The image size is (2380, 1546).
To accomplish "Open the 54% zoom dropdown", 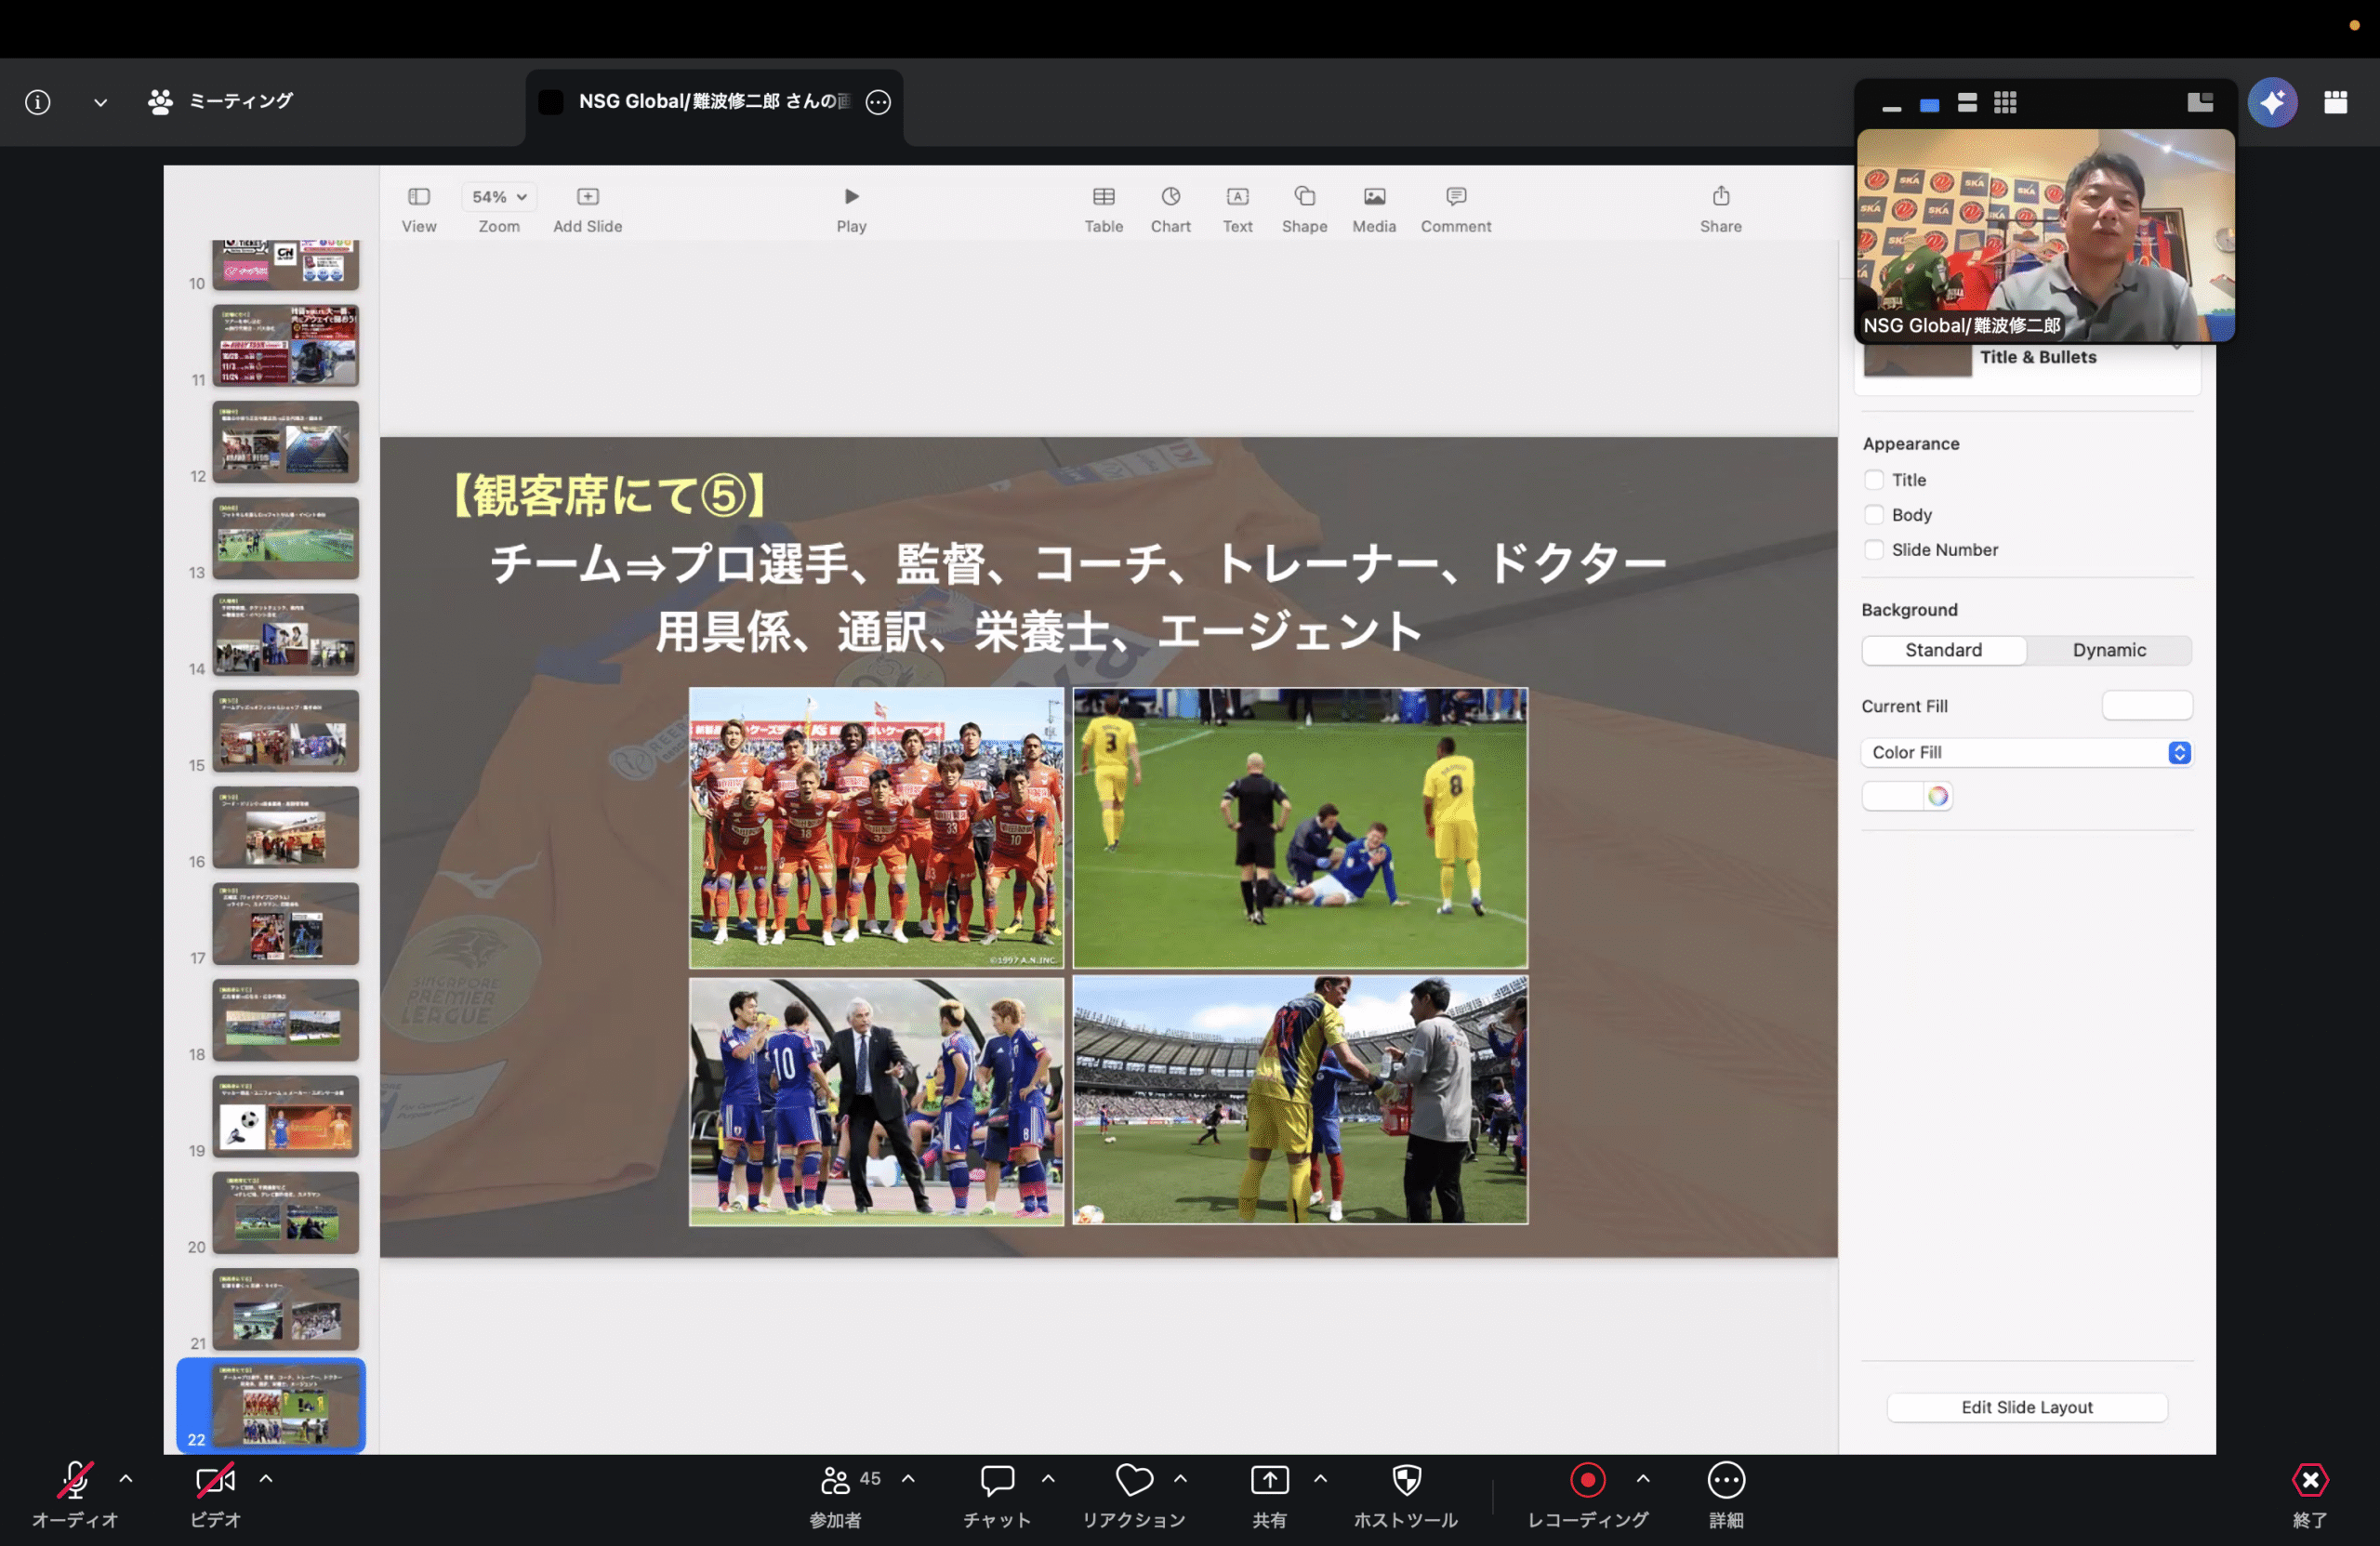I will click(499, 197).
